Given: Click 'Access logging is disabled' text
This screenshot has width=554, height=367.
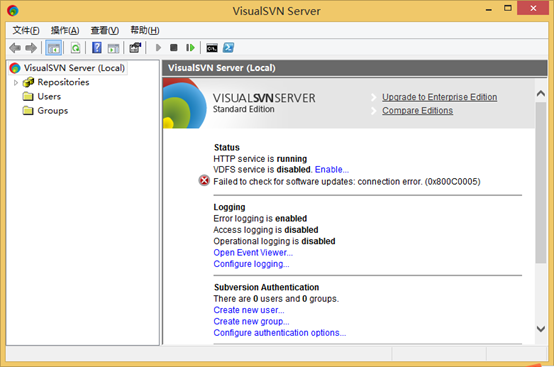Looking at the screenshot, I should [266, 230].
